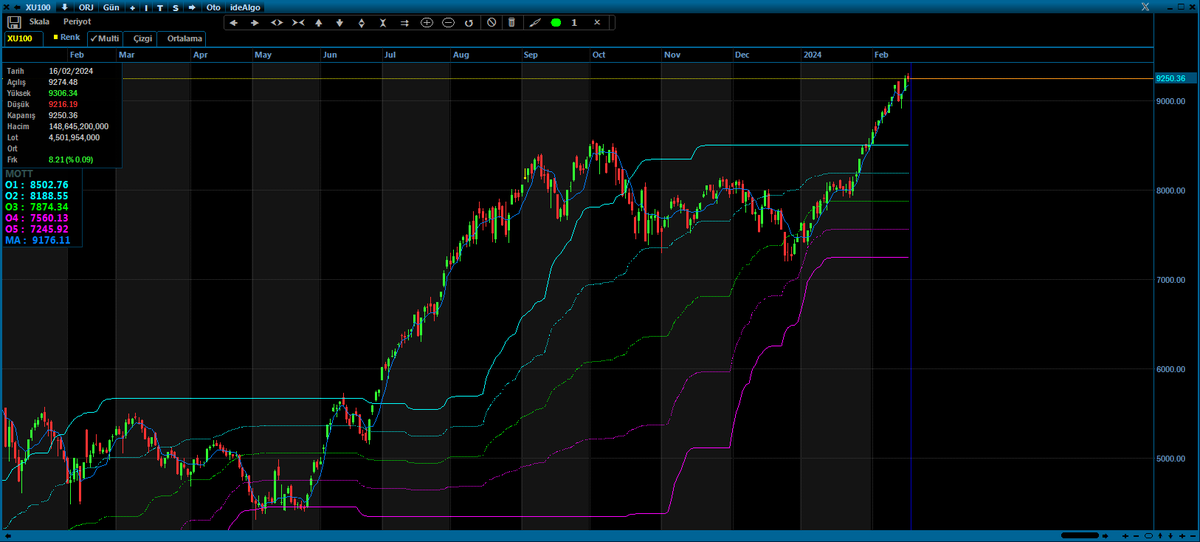This screenshot has width=1200, height=542.
Task: Open the Gün period selector
Action: pyautogui.click(x=110, y=7)
